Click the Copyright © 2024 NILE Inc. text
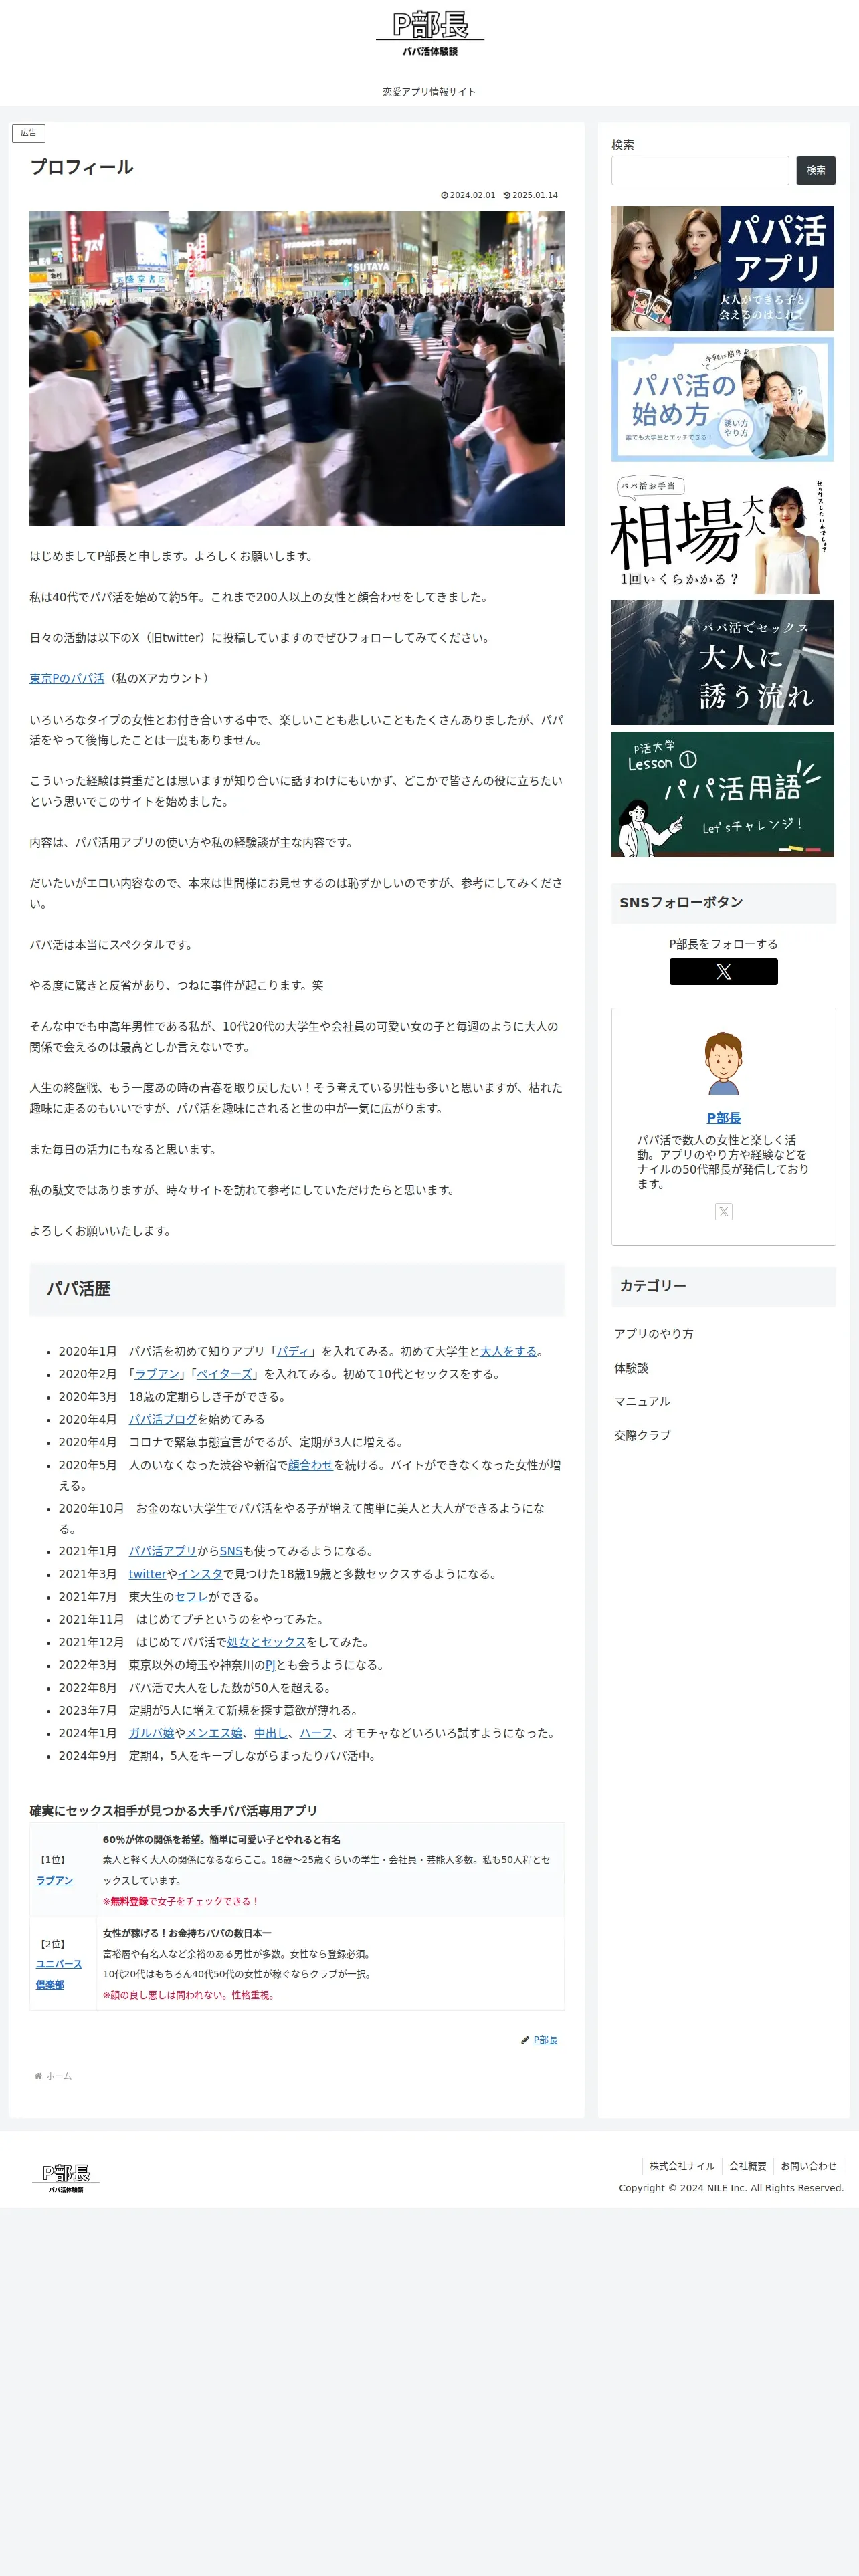Screen dimensions: 859x2576 point(731,2188)
